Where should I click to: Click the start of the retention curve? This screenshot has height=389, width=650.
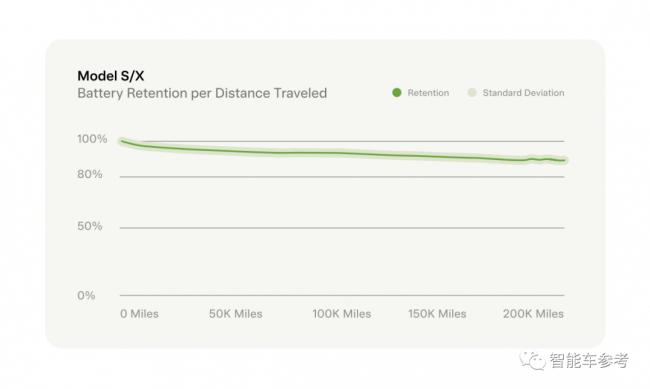[x=122, y=141]
